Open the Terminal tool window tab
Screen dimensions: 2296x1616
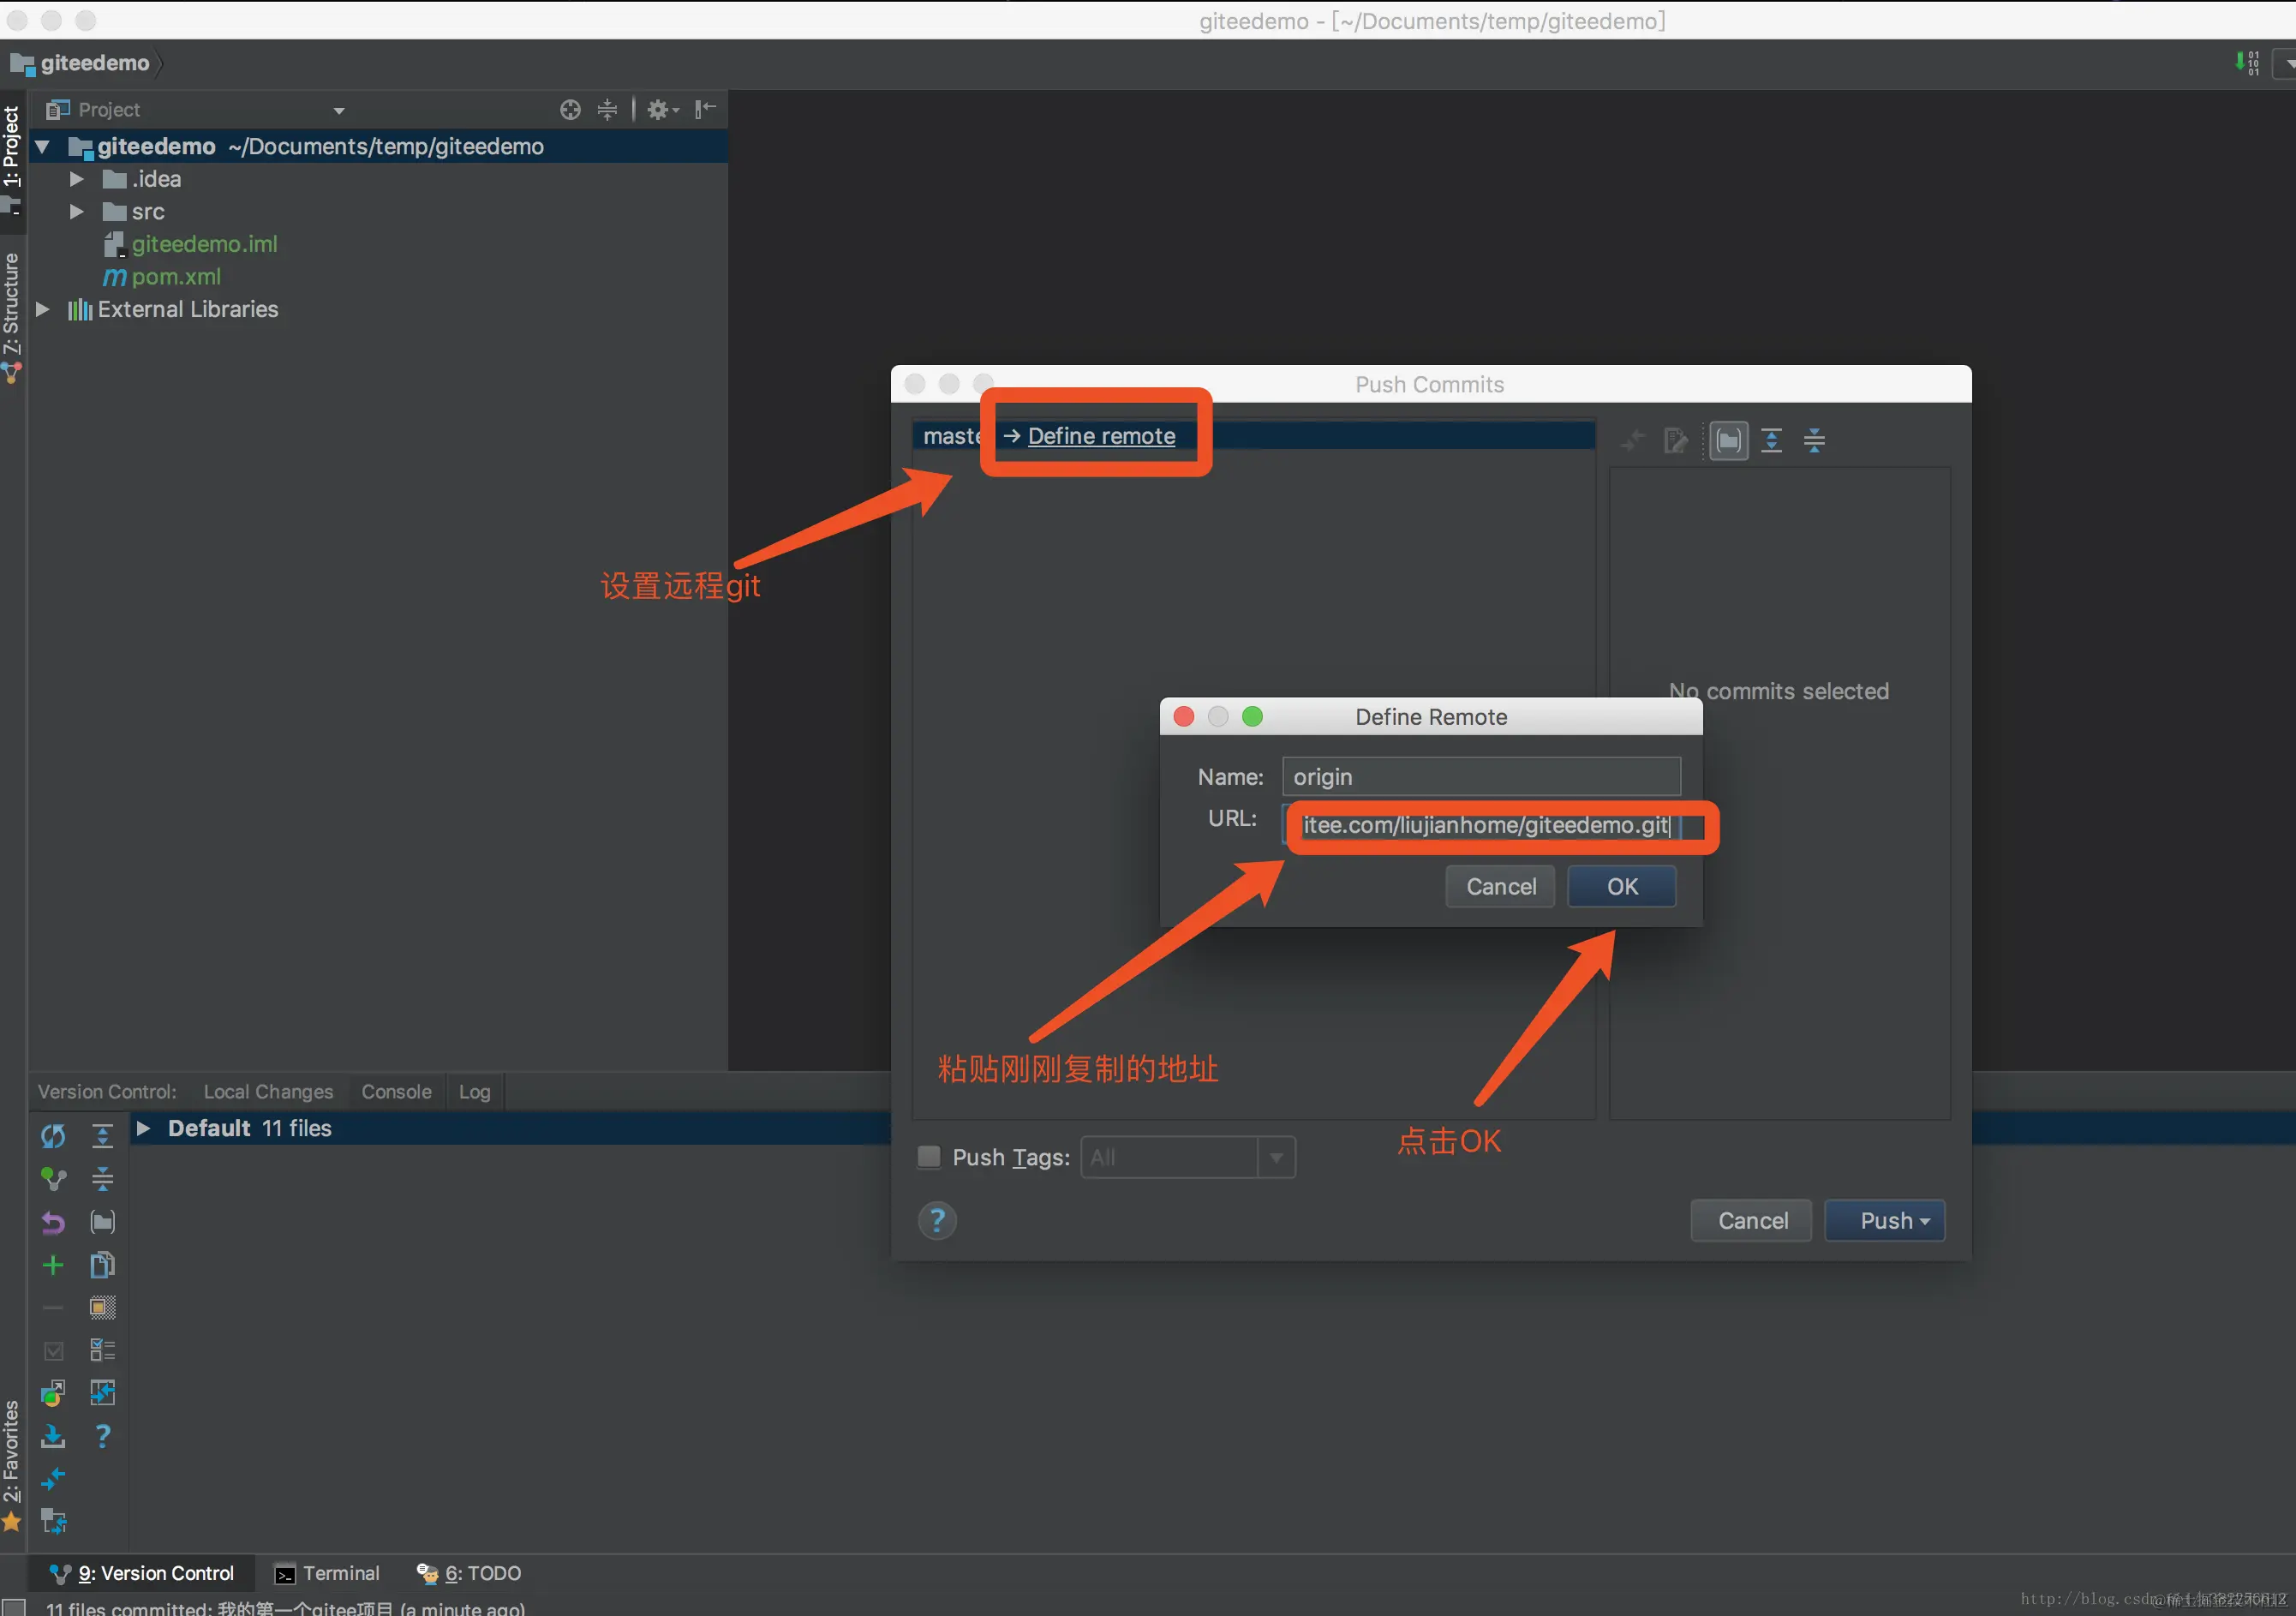(328, 1573)
